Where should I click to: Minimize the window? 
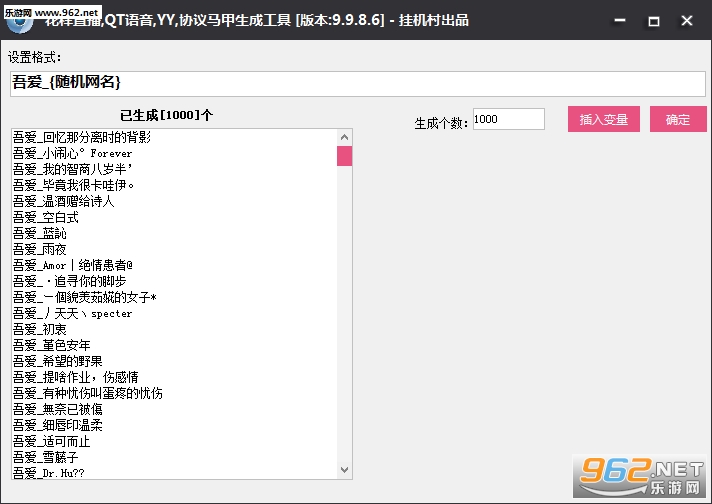click(620, 20)
